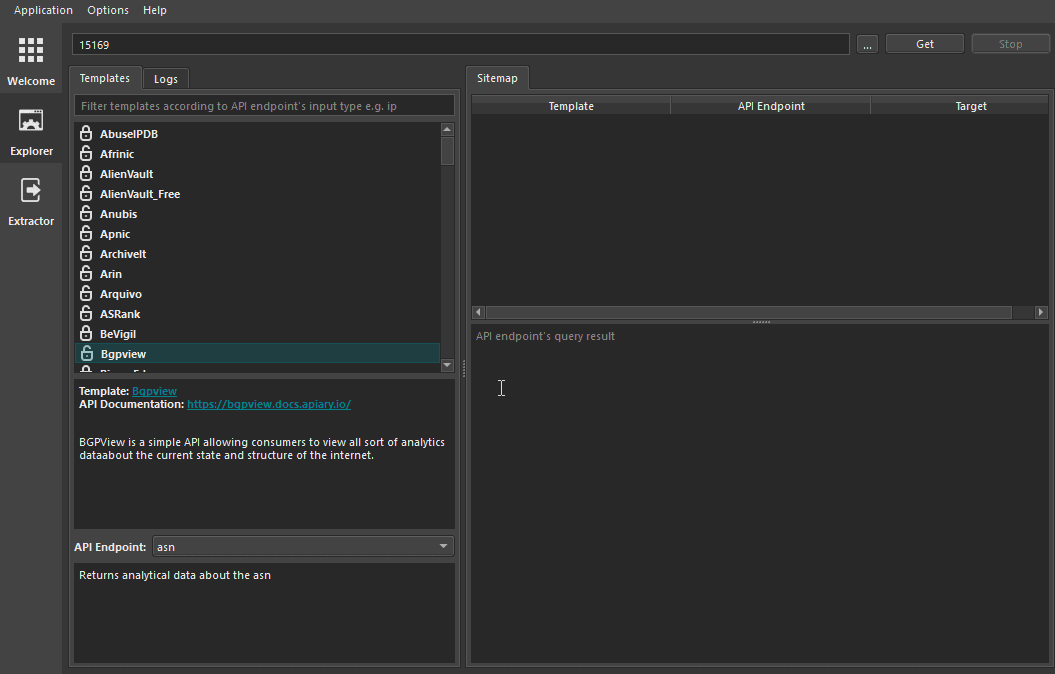Screen dimensions: 1055x674
Task: Click the lock icon beside AbuseIPDB
Action: point(86,134)
